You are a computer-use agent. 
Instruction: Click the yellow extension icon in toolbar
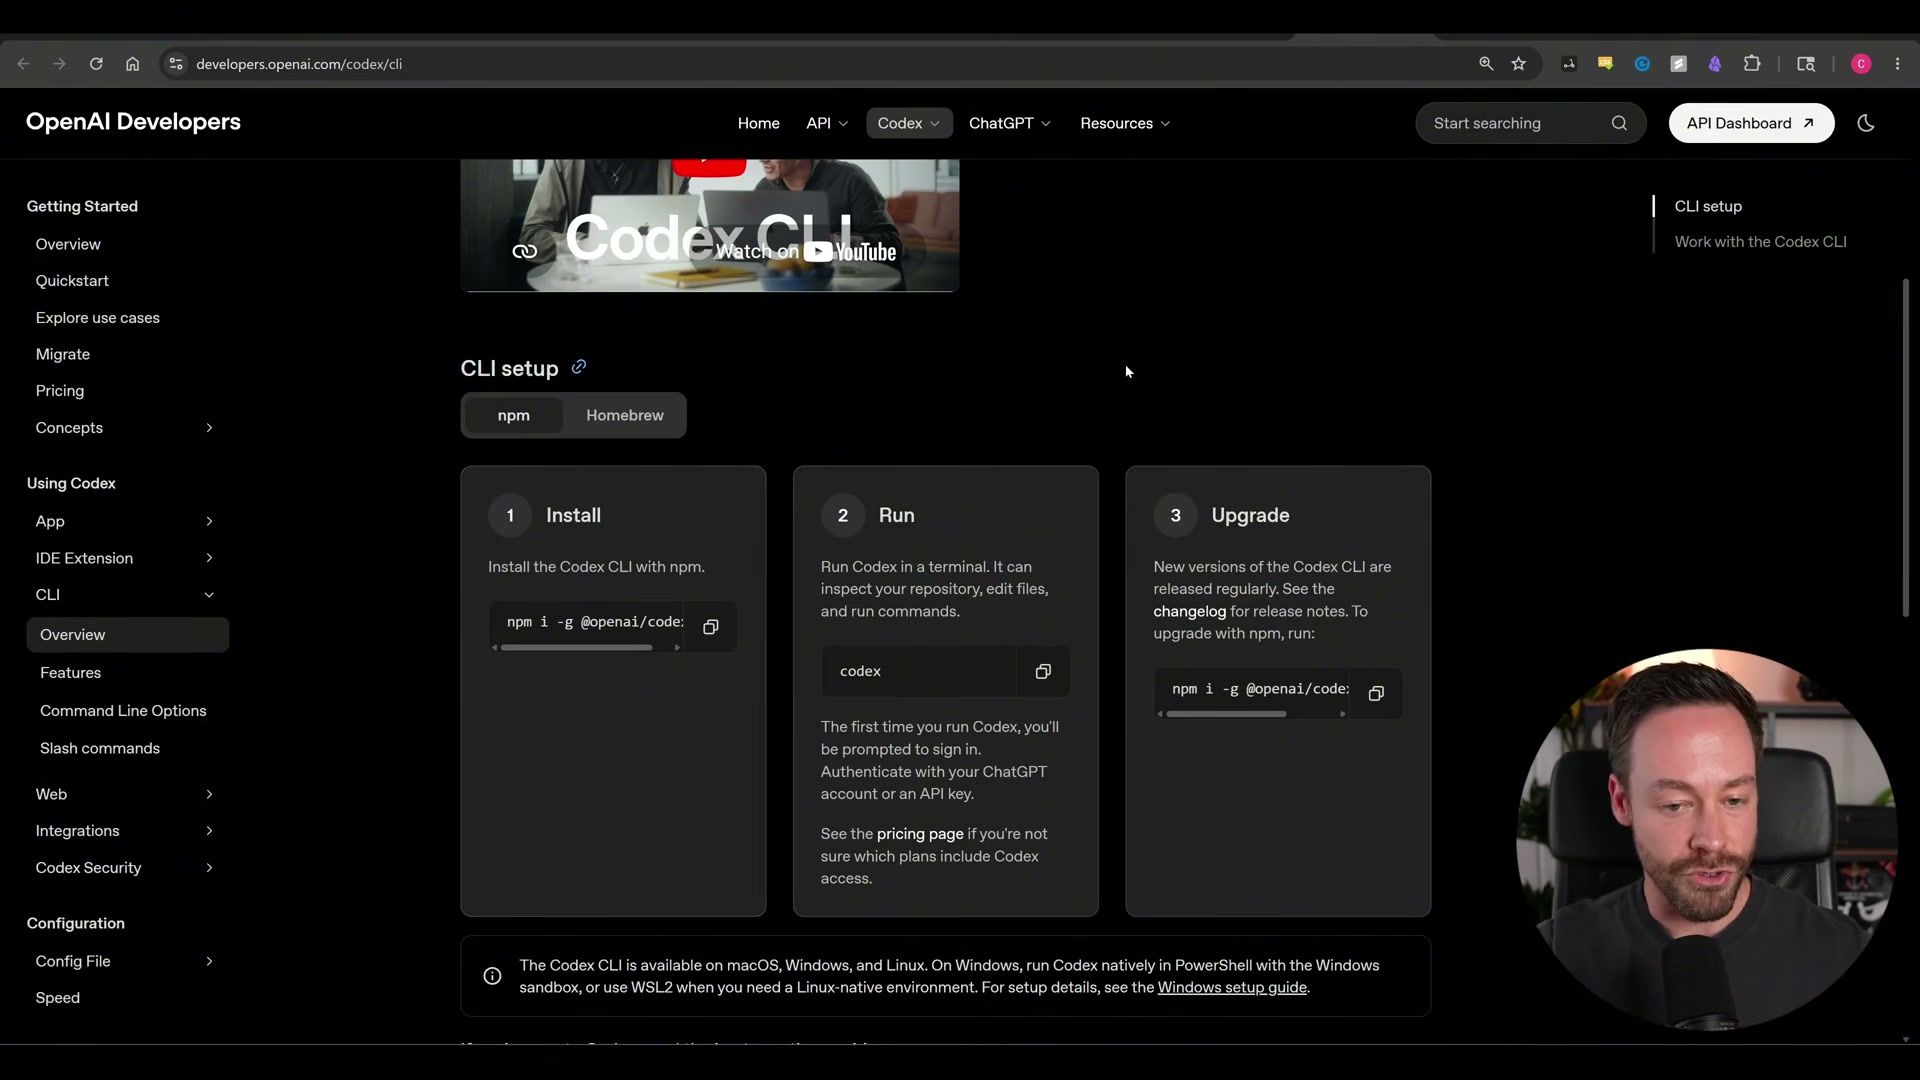(x=1605, y=64)
